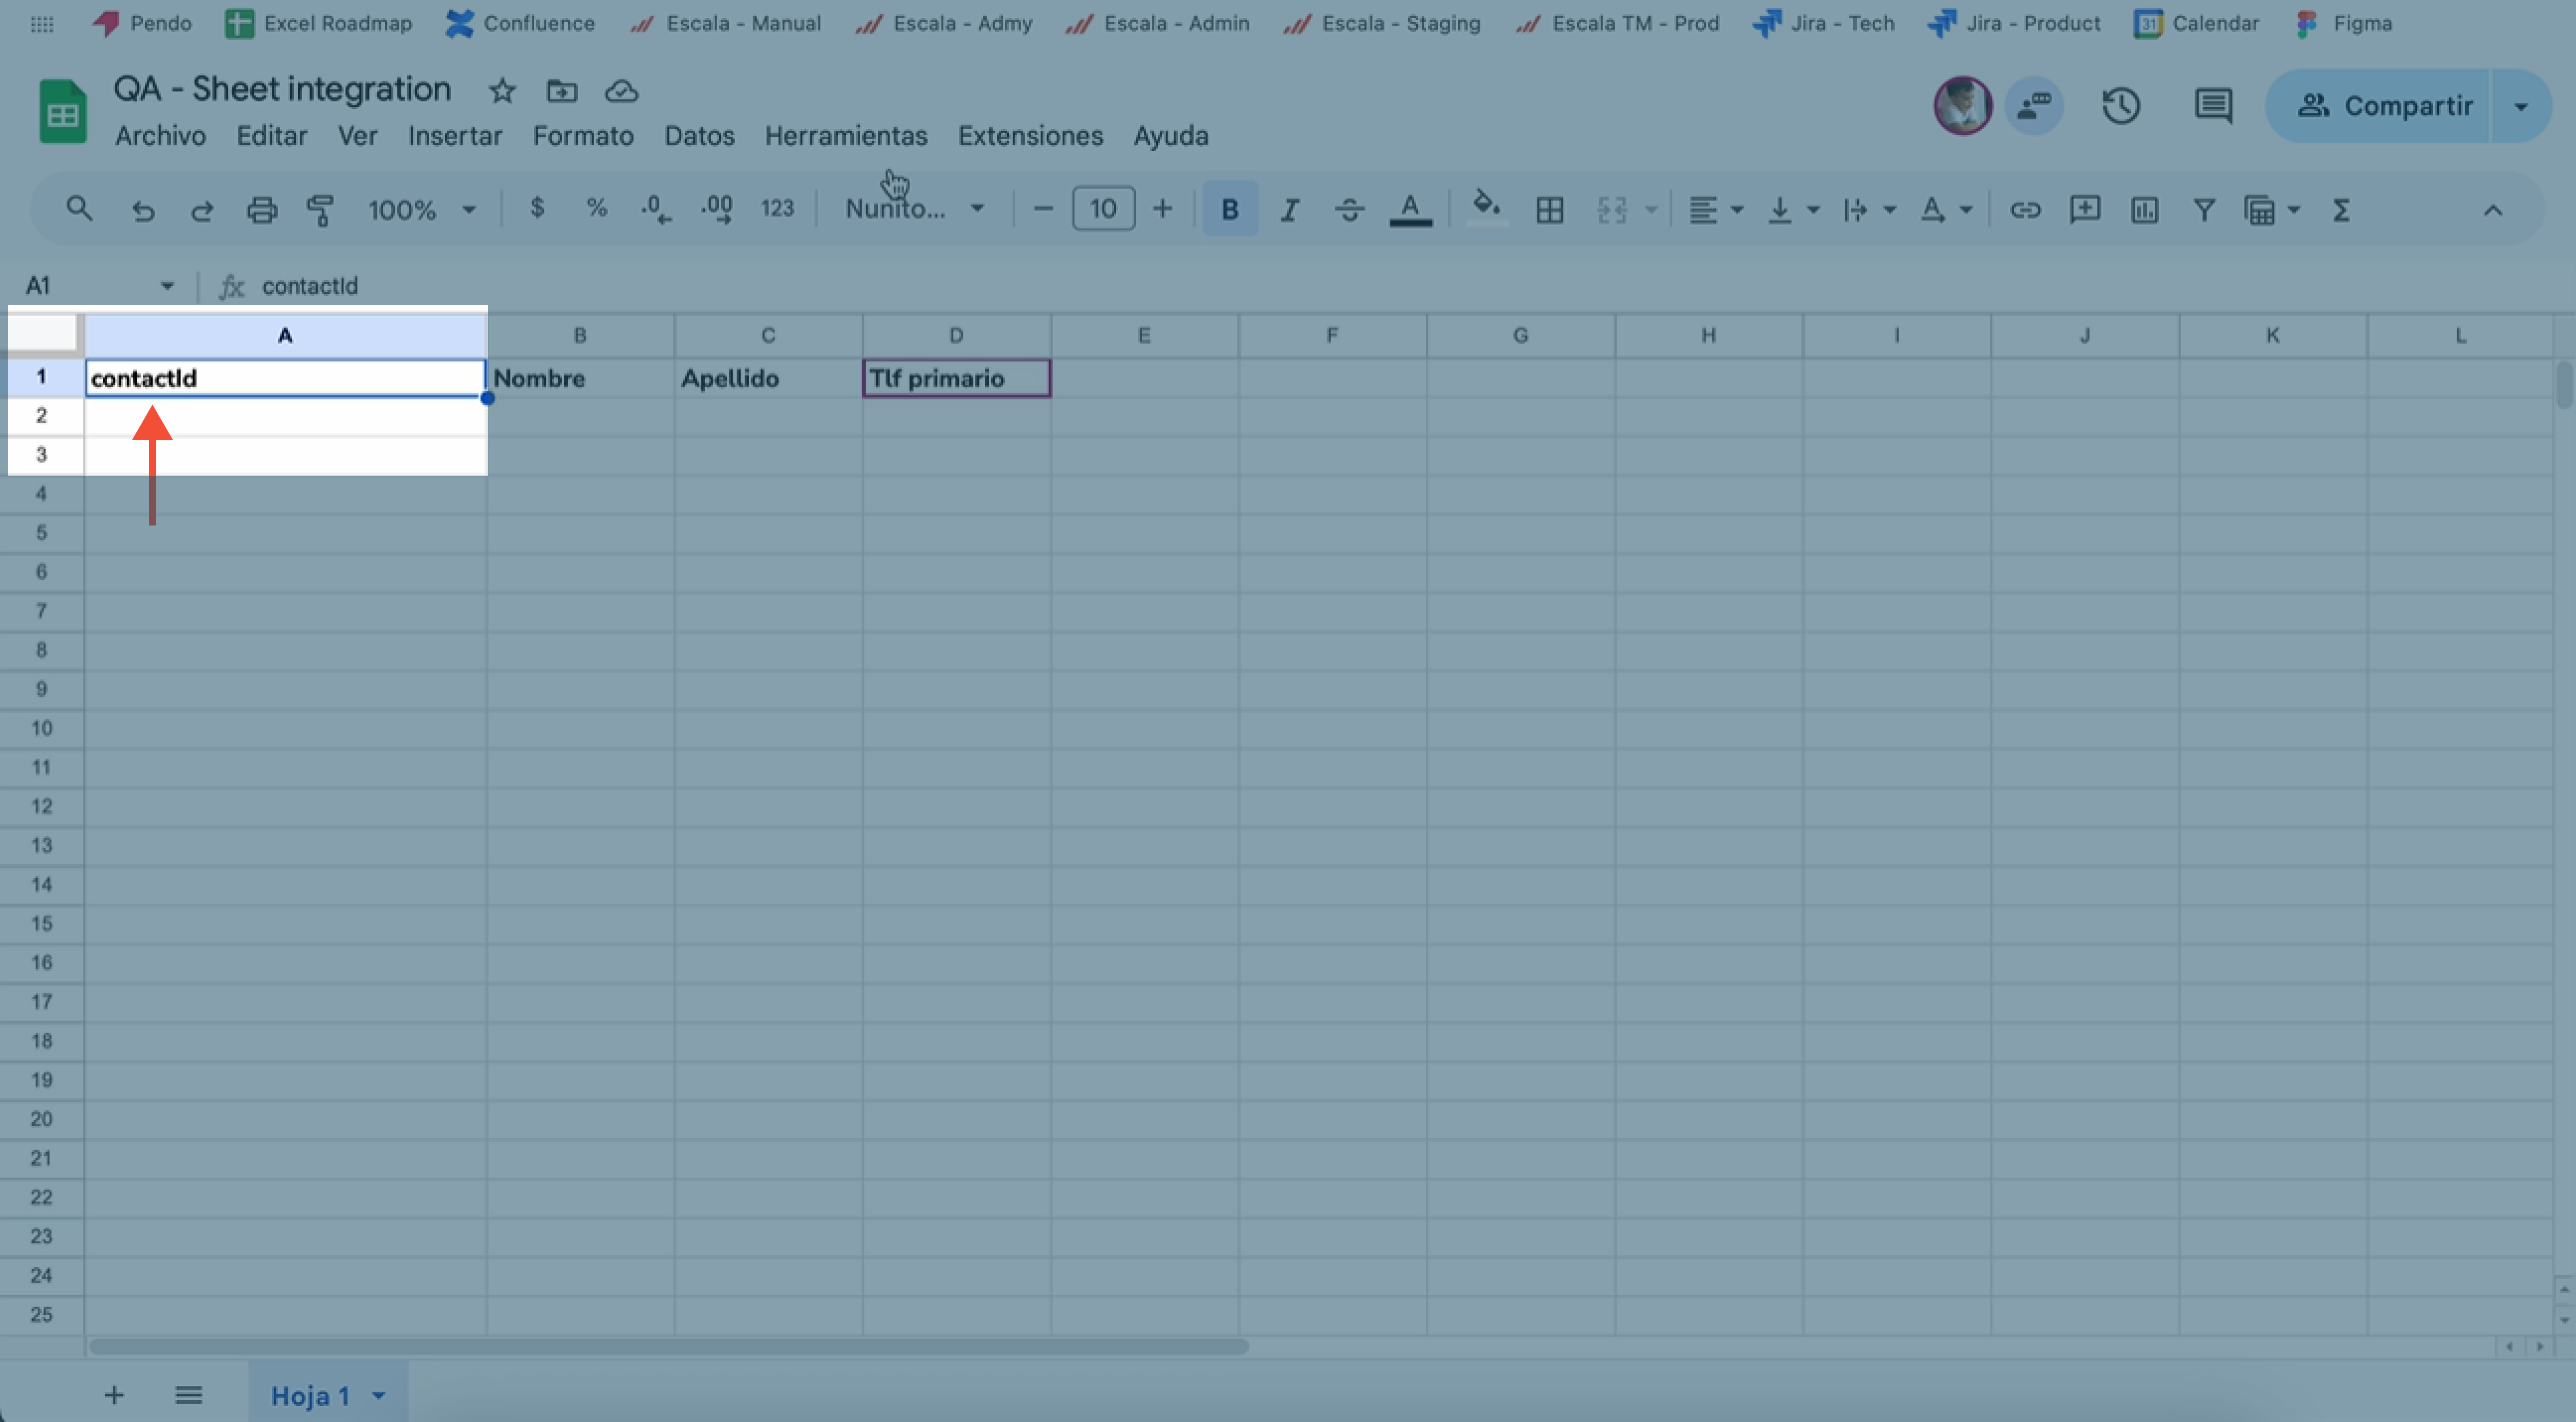Decrease font size with minus button
The height and width of the screenshot is (1422, 2576).
(x=1042, y=208)
